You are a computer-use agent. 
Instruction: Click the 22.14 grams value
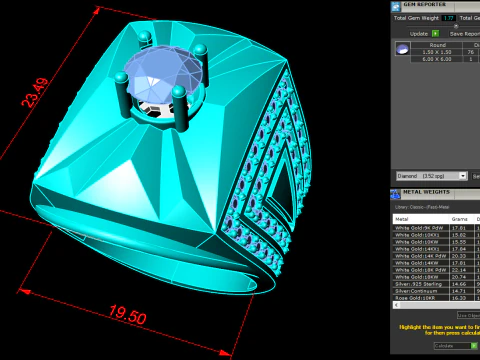pos(459,270)
